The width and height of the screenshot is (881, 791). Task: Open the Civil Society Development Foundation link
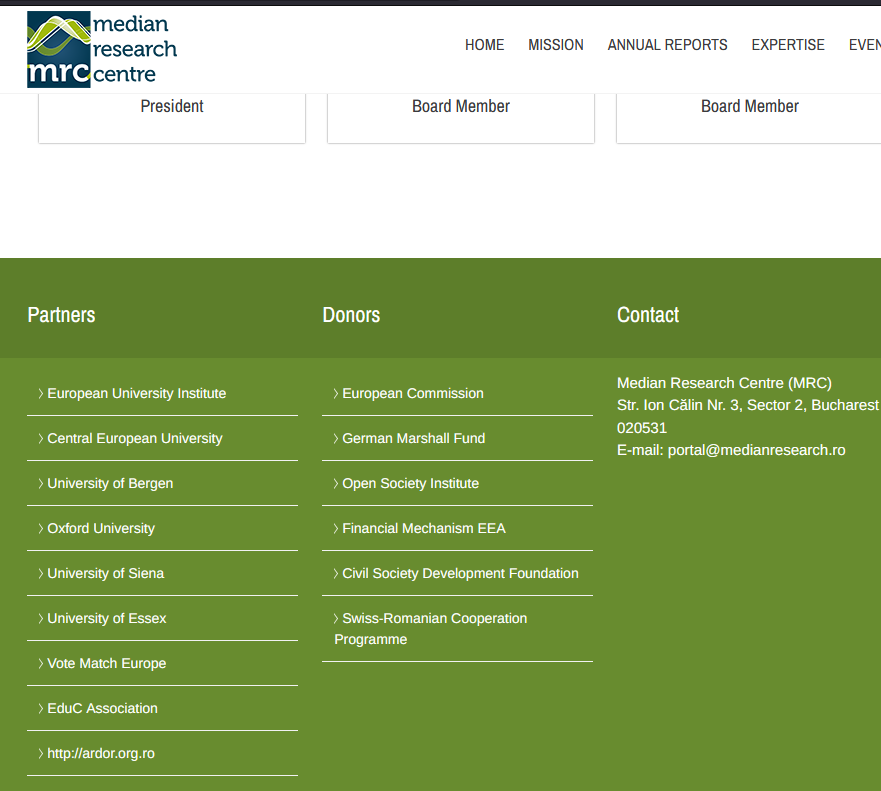[460, 573]
